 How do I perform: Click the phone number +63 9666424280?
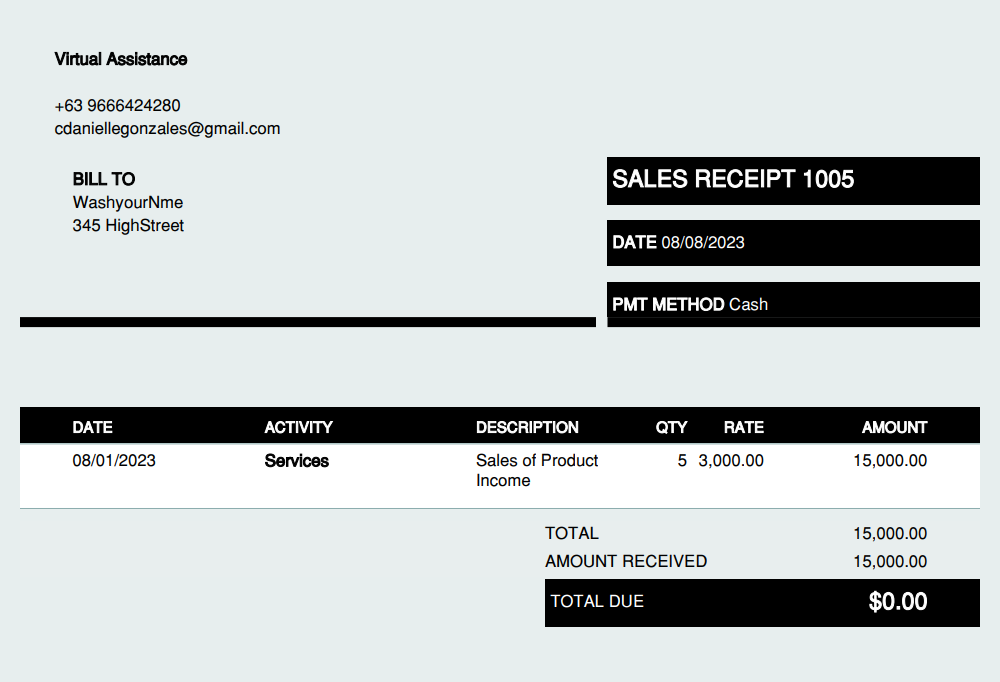tap(117, 105)
